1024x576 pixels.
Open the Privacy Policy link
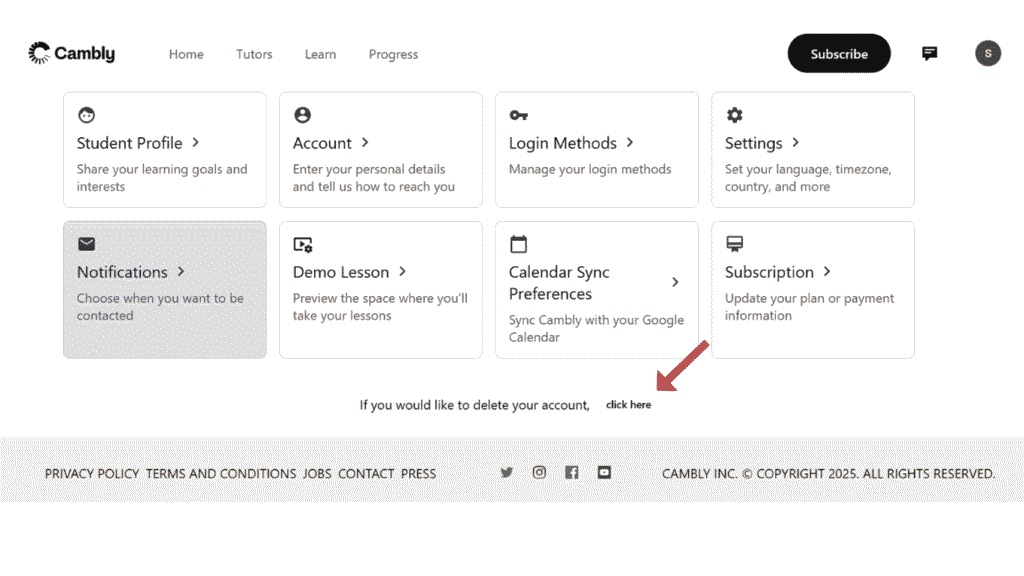[92, 474]
